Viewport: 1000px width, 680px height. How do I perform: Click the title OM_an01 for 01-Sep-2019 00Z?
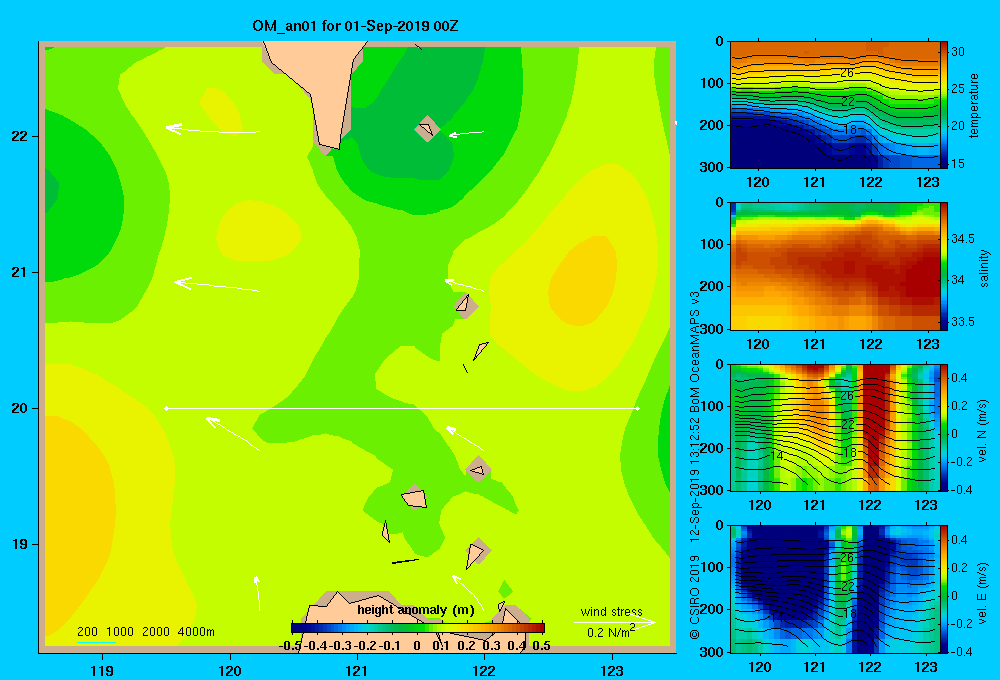355,26
